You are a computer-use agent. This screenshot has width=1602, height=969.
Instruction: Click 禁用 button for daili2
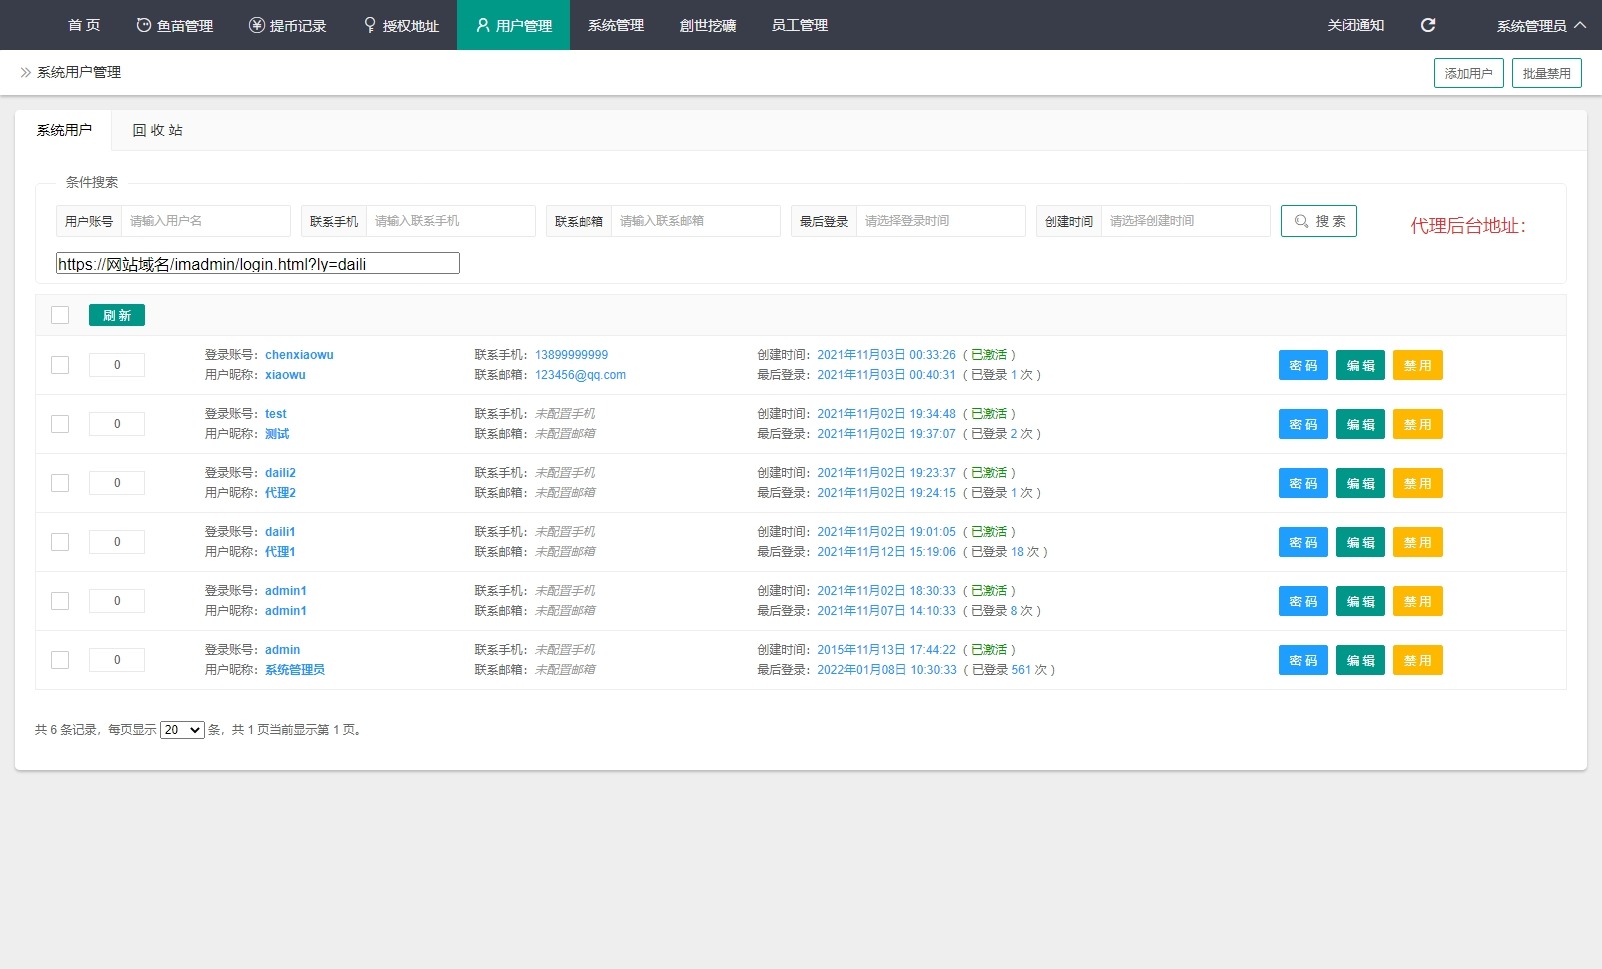(x=1417, y=483)
